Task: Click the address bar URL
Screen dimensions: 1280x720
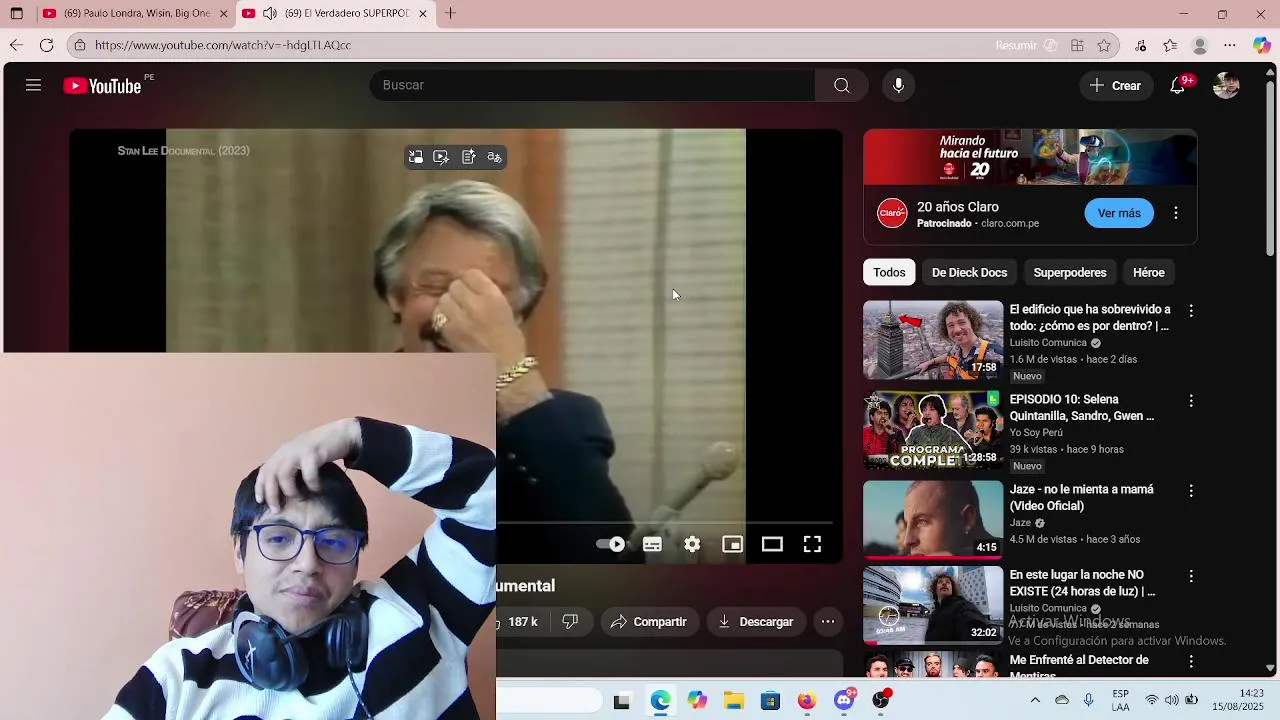Action: [223, 45]
